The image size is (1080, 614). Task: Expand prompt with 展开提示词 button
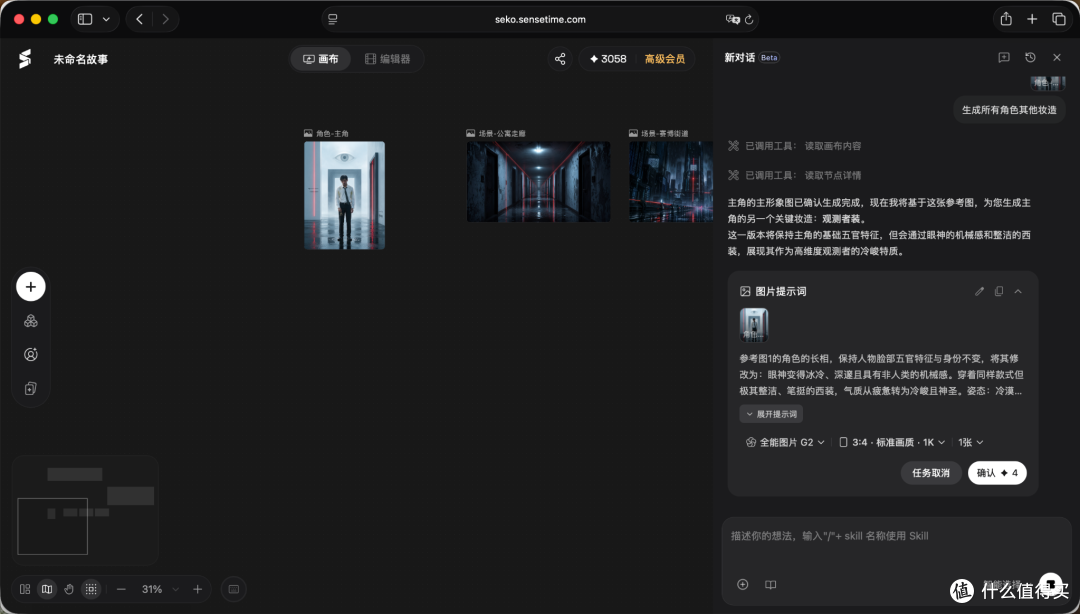coord(771,414)
